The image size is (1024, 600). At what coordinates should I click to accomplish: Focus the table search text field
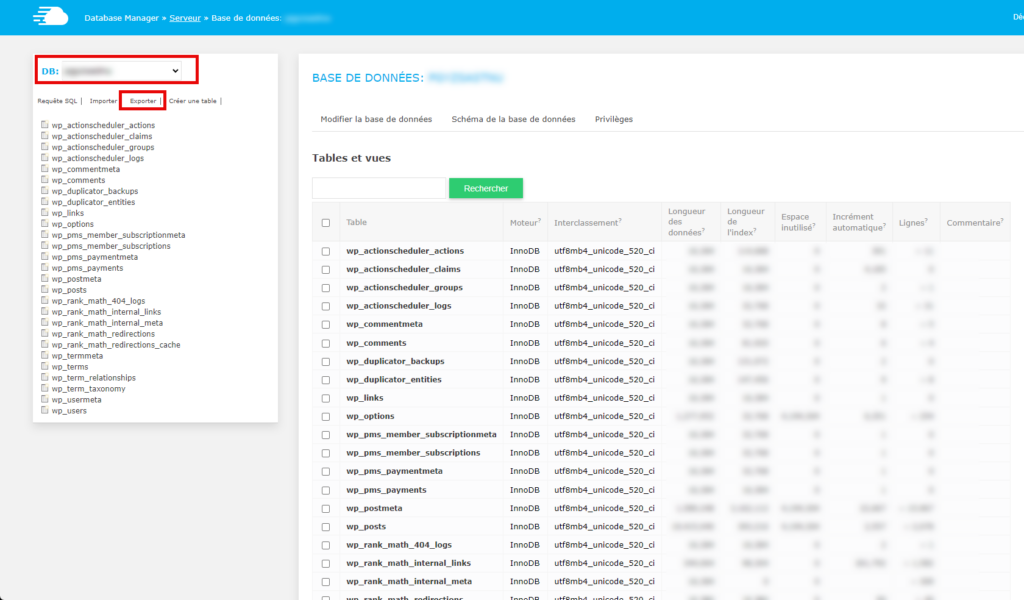point(379,188)
